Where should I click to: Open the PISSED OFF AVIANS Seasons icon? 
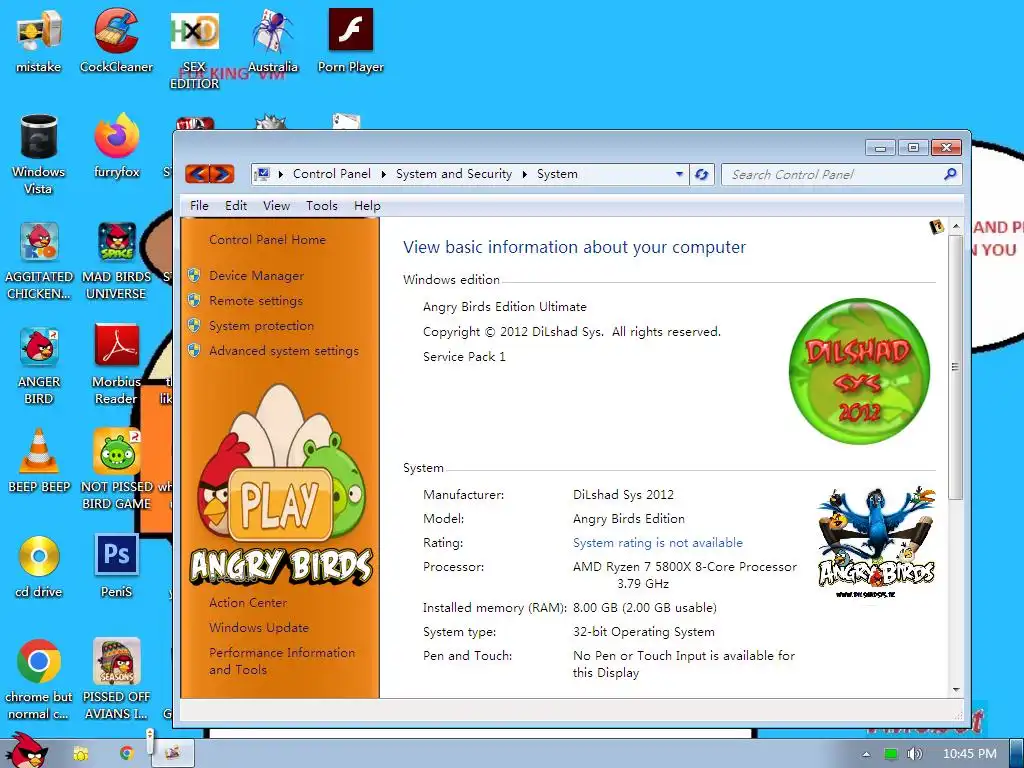tap(116, 679)
